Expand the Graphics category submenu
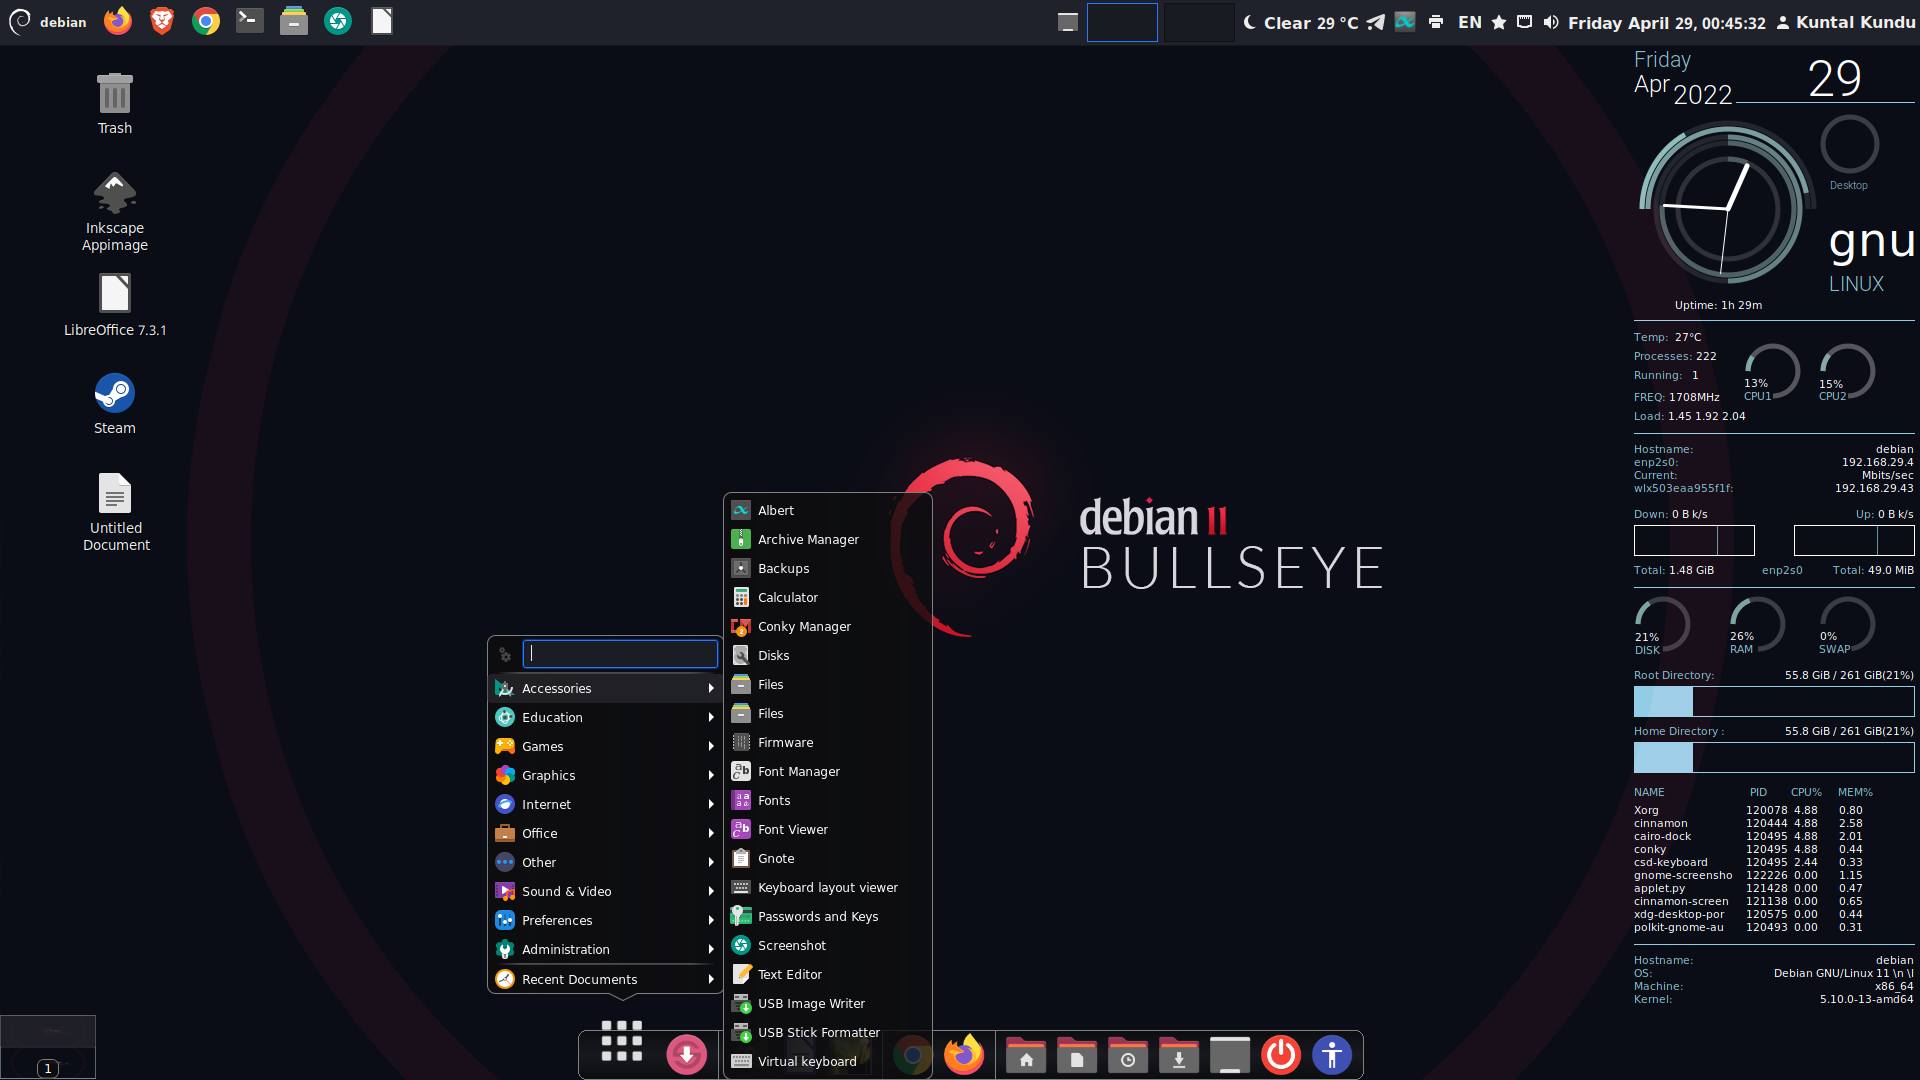Screen dimensions: 1920x1080 tap(605, 775)
